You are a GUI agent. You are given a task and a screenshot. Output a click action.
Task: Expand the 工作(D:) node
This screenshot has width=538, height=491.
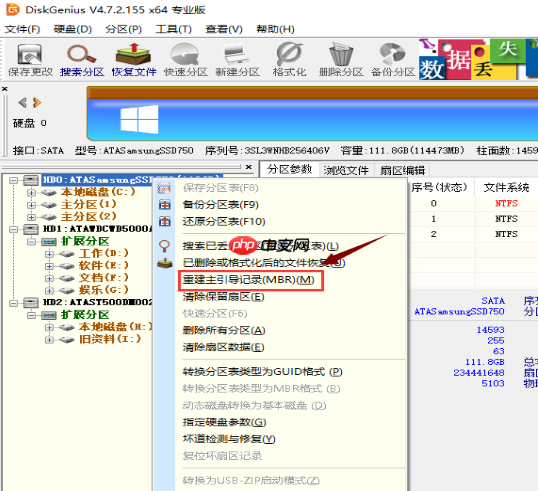click(49, 254)
